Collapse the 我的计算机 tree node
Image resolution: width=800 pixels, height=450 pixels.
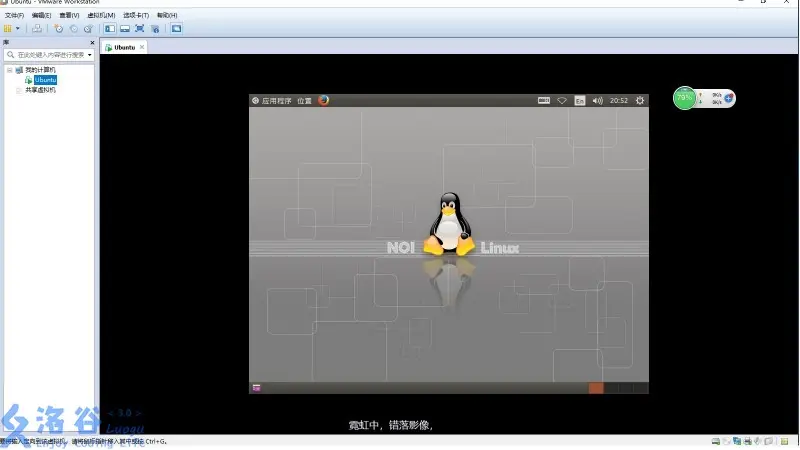pos(9,70)
